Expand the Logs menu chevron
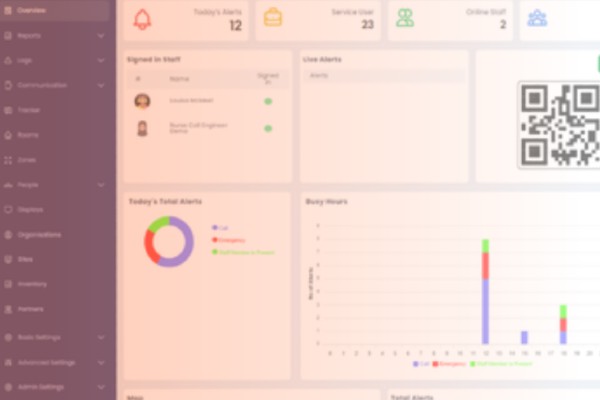This screenshot has height=400, width=600. click(101, 60)
